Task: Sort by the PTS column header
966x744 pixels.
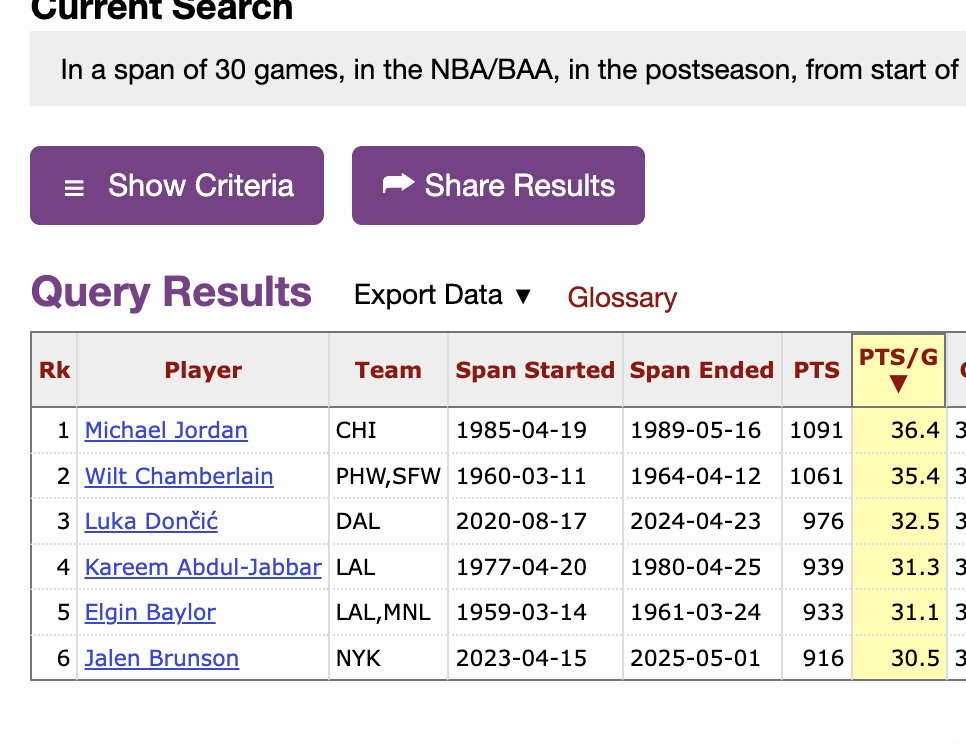Action: tap(817, 370)
